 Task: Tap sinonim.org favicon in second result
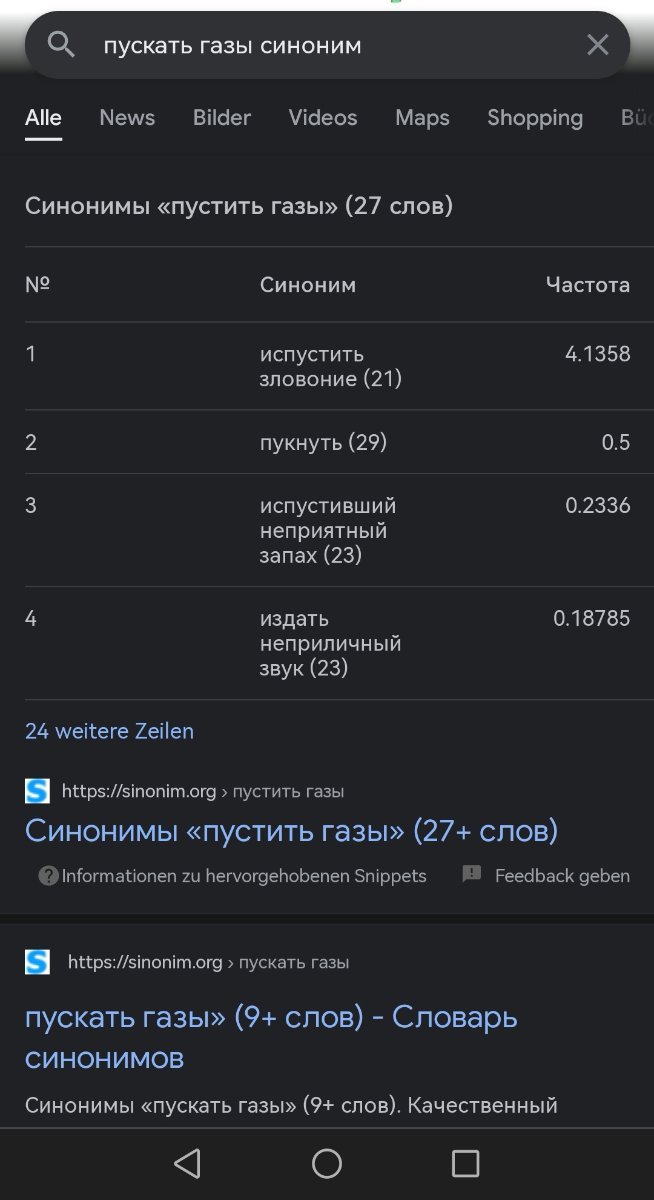point(37,962)
